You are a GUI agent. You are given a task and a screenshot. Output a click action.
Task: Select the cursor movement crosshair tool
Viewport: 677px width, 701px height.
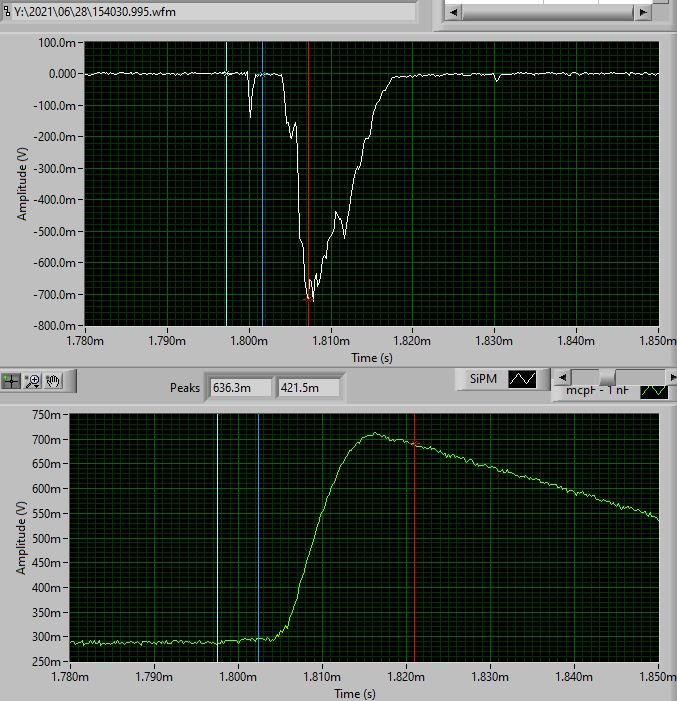11,381
